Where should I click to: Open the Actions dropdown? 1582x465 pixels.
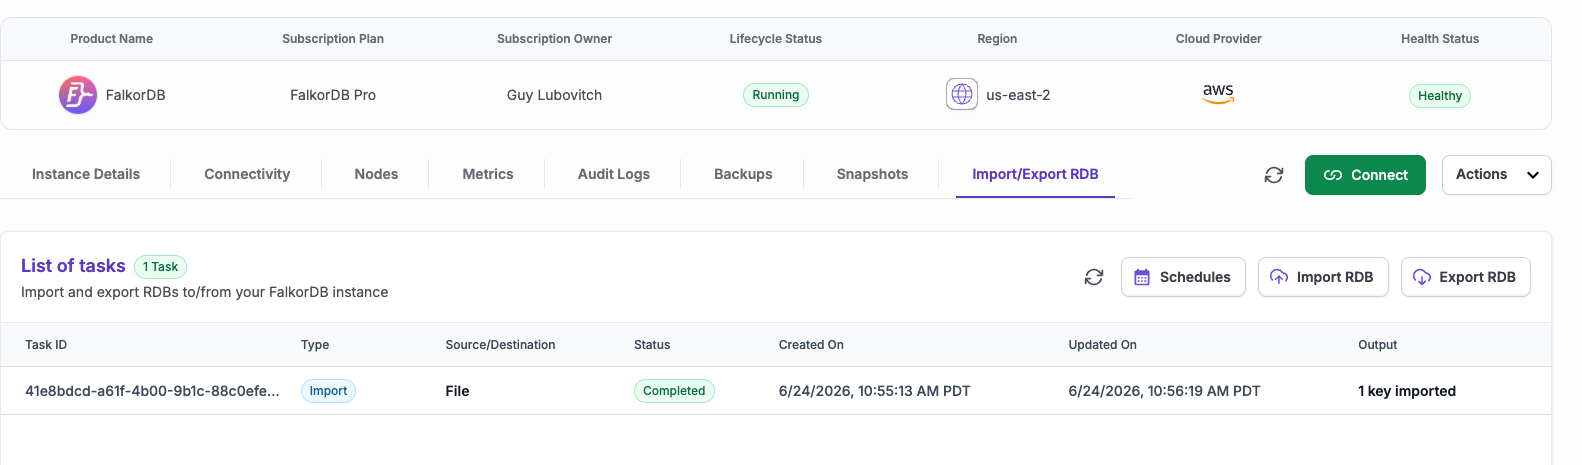pos(1496,175)
